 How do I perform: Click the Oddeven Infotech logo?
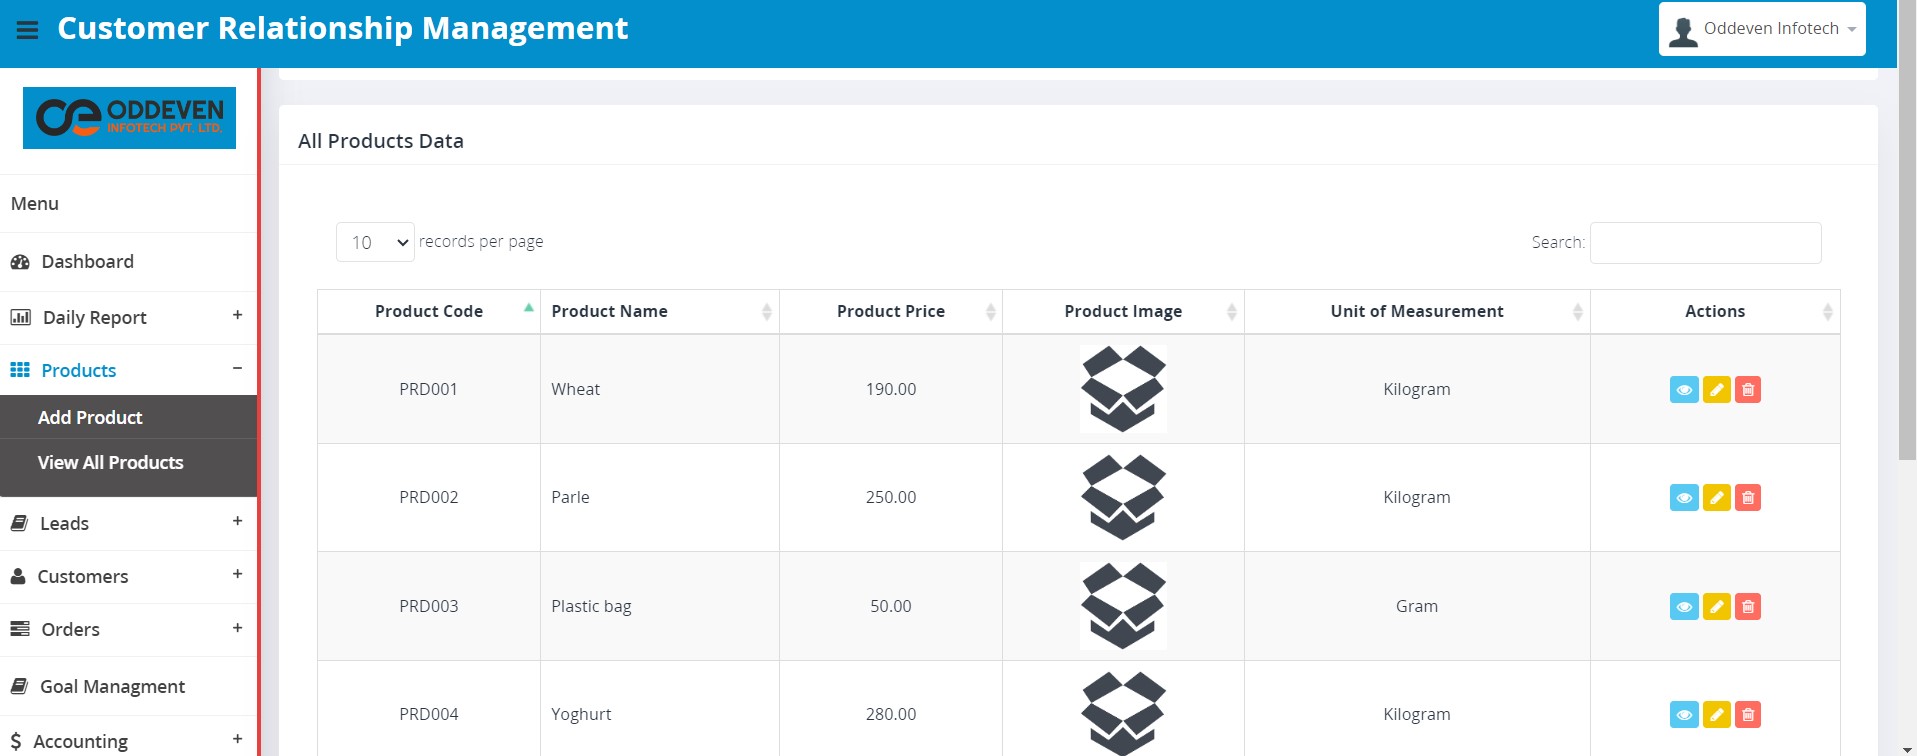click(x=129, y=118)
